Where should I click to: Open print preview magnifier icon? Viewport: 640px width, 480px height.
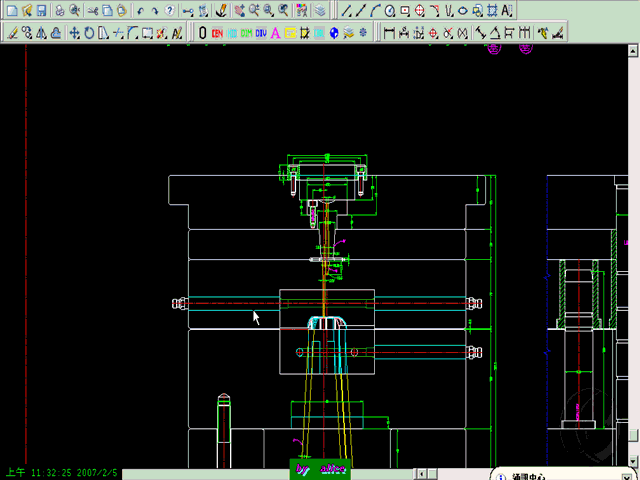75,11
